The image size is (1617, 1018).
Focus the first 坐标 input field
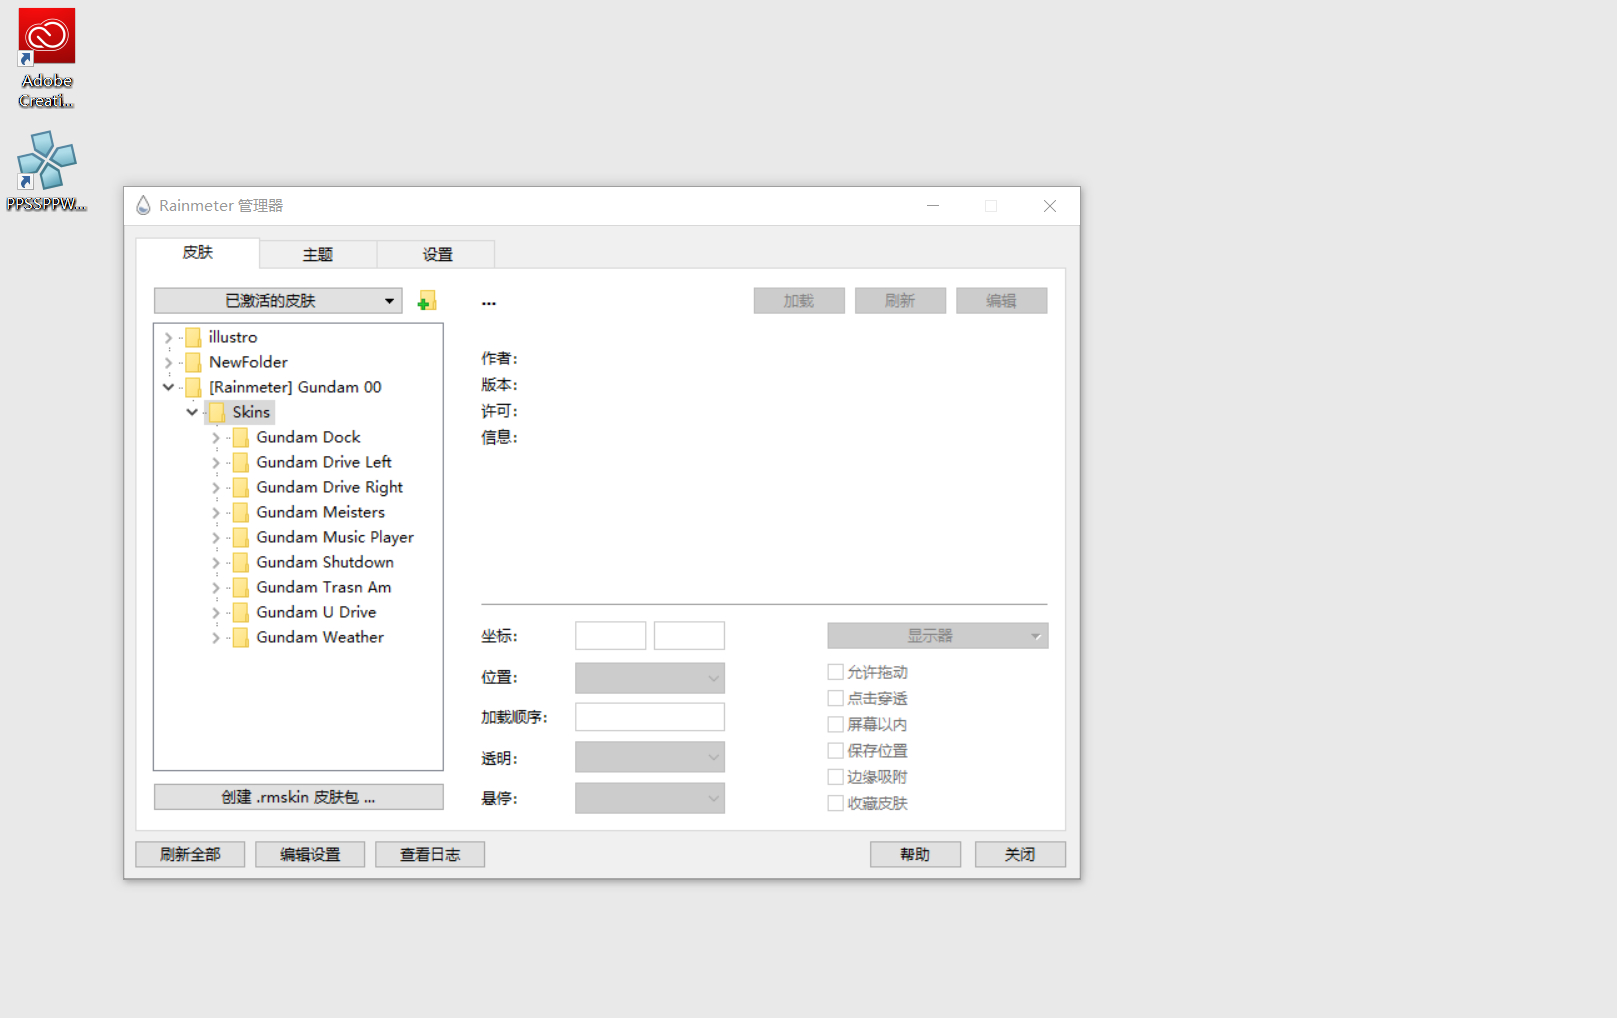pyautogui.click(x=610, y=636)
